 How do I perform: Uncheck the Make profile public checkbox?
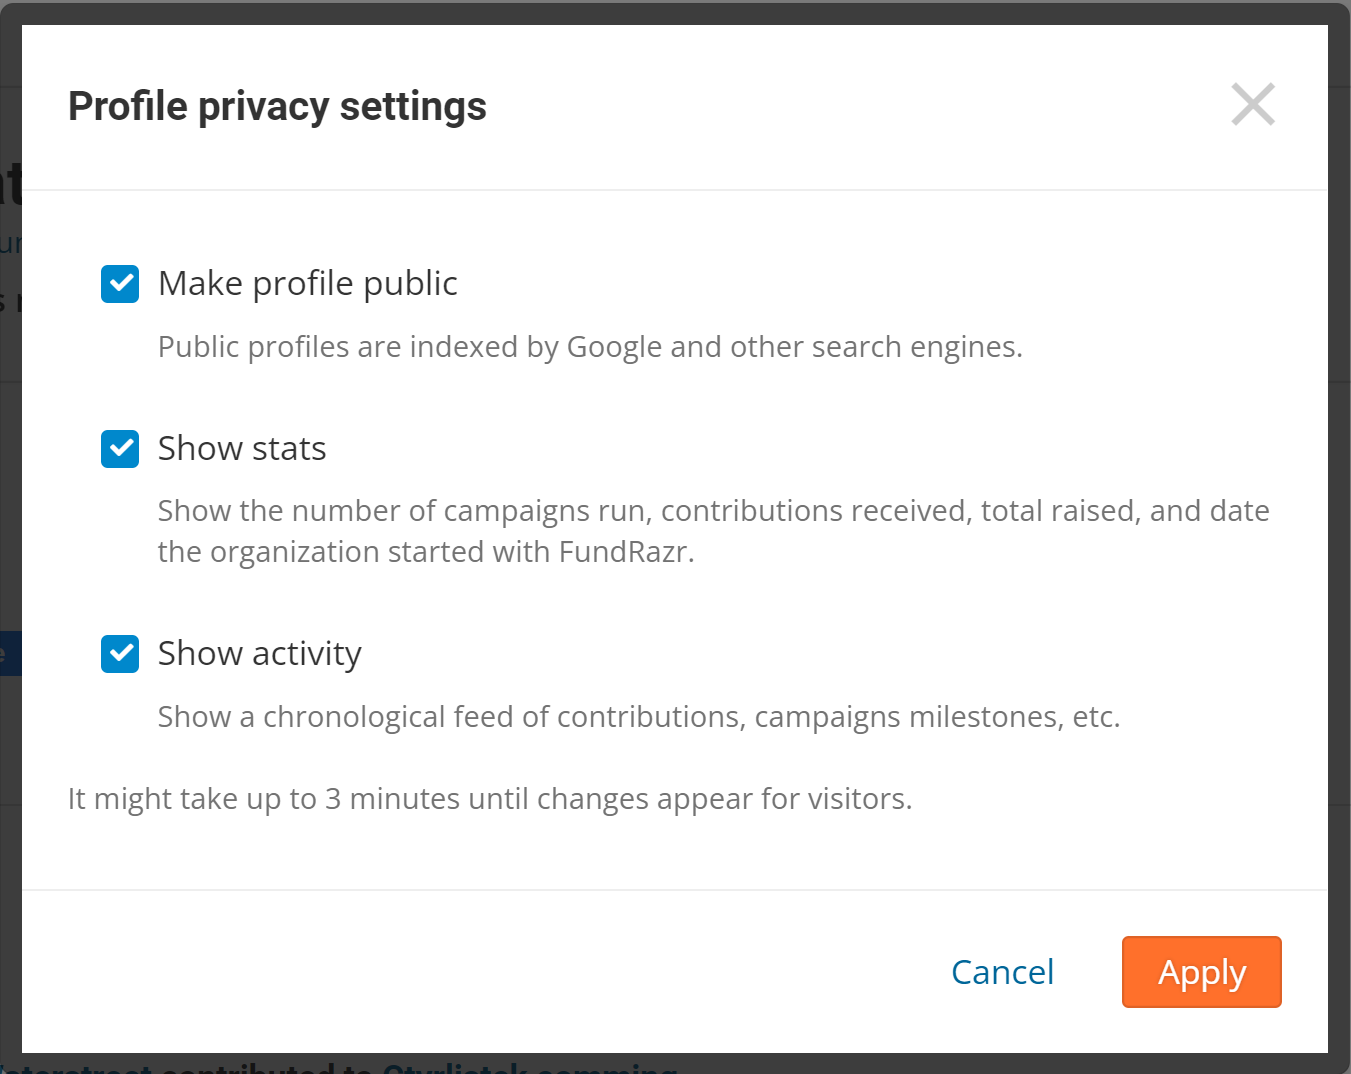(x=120, y=284)
